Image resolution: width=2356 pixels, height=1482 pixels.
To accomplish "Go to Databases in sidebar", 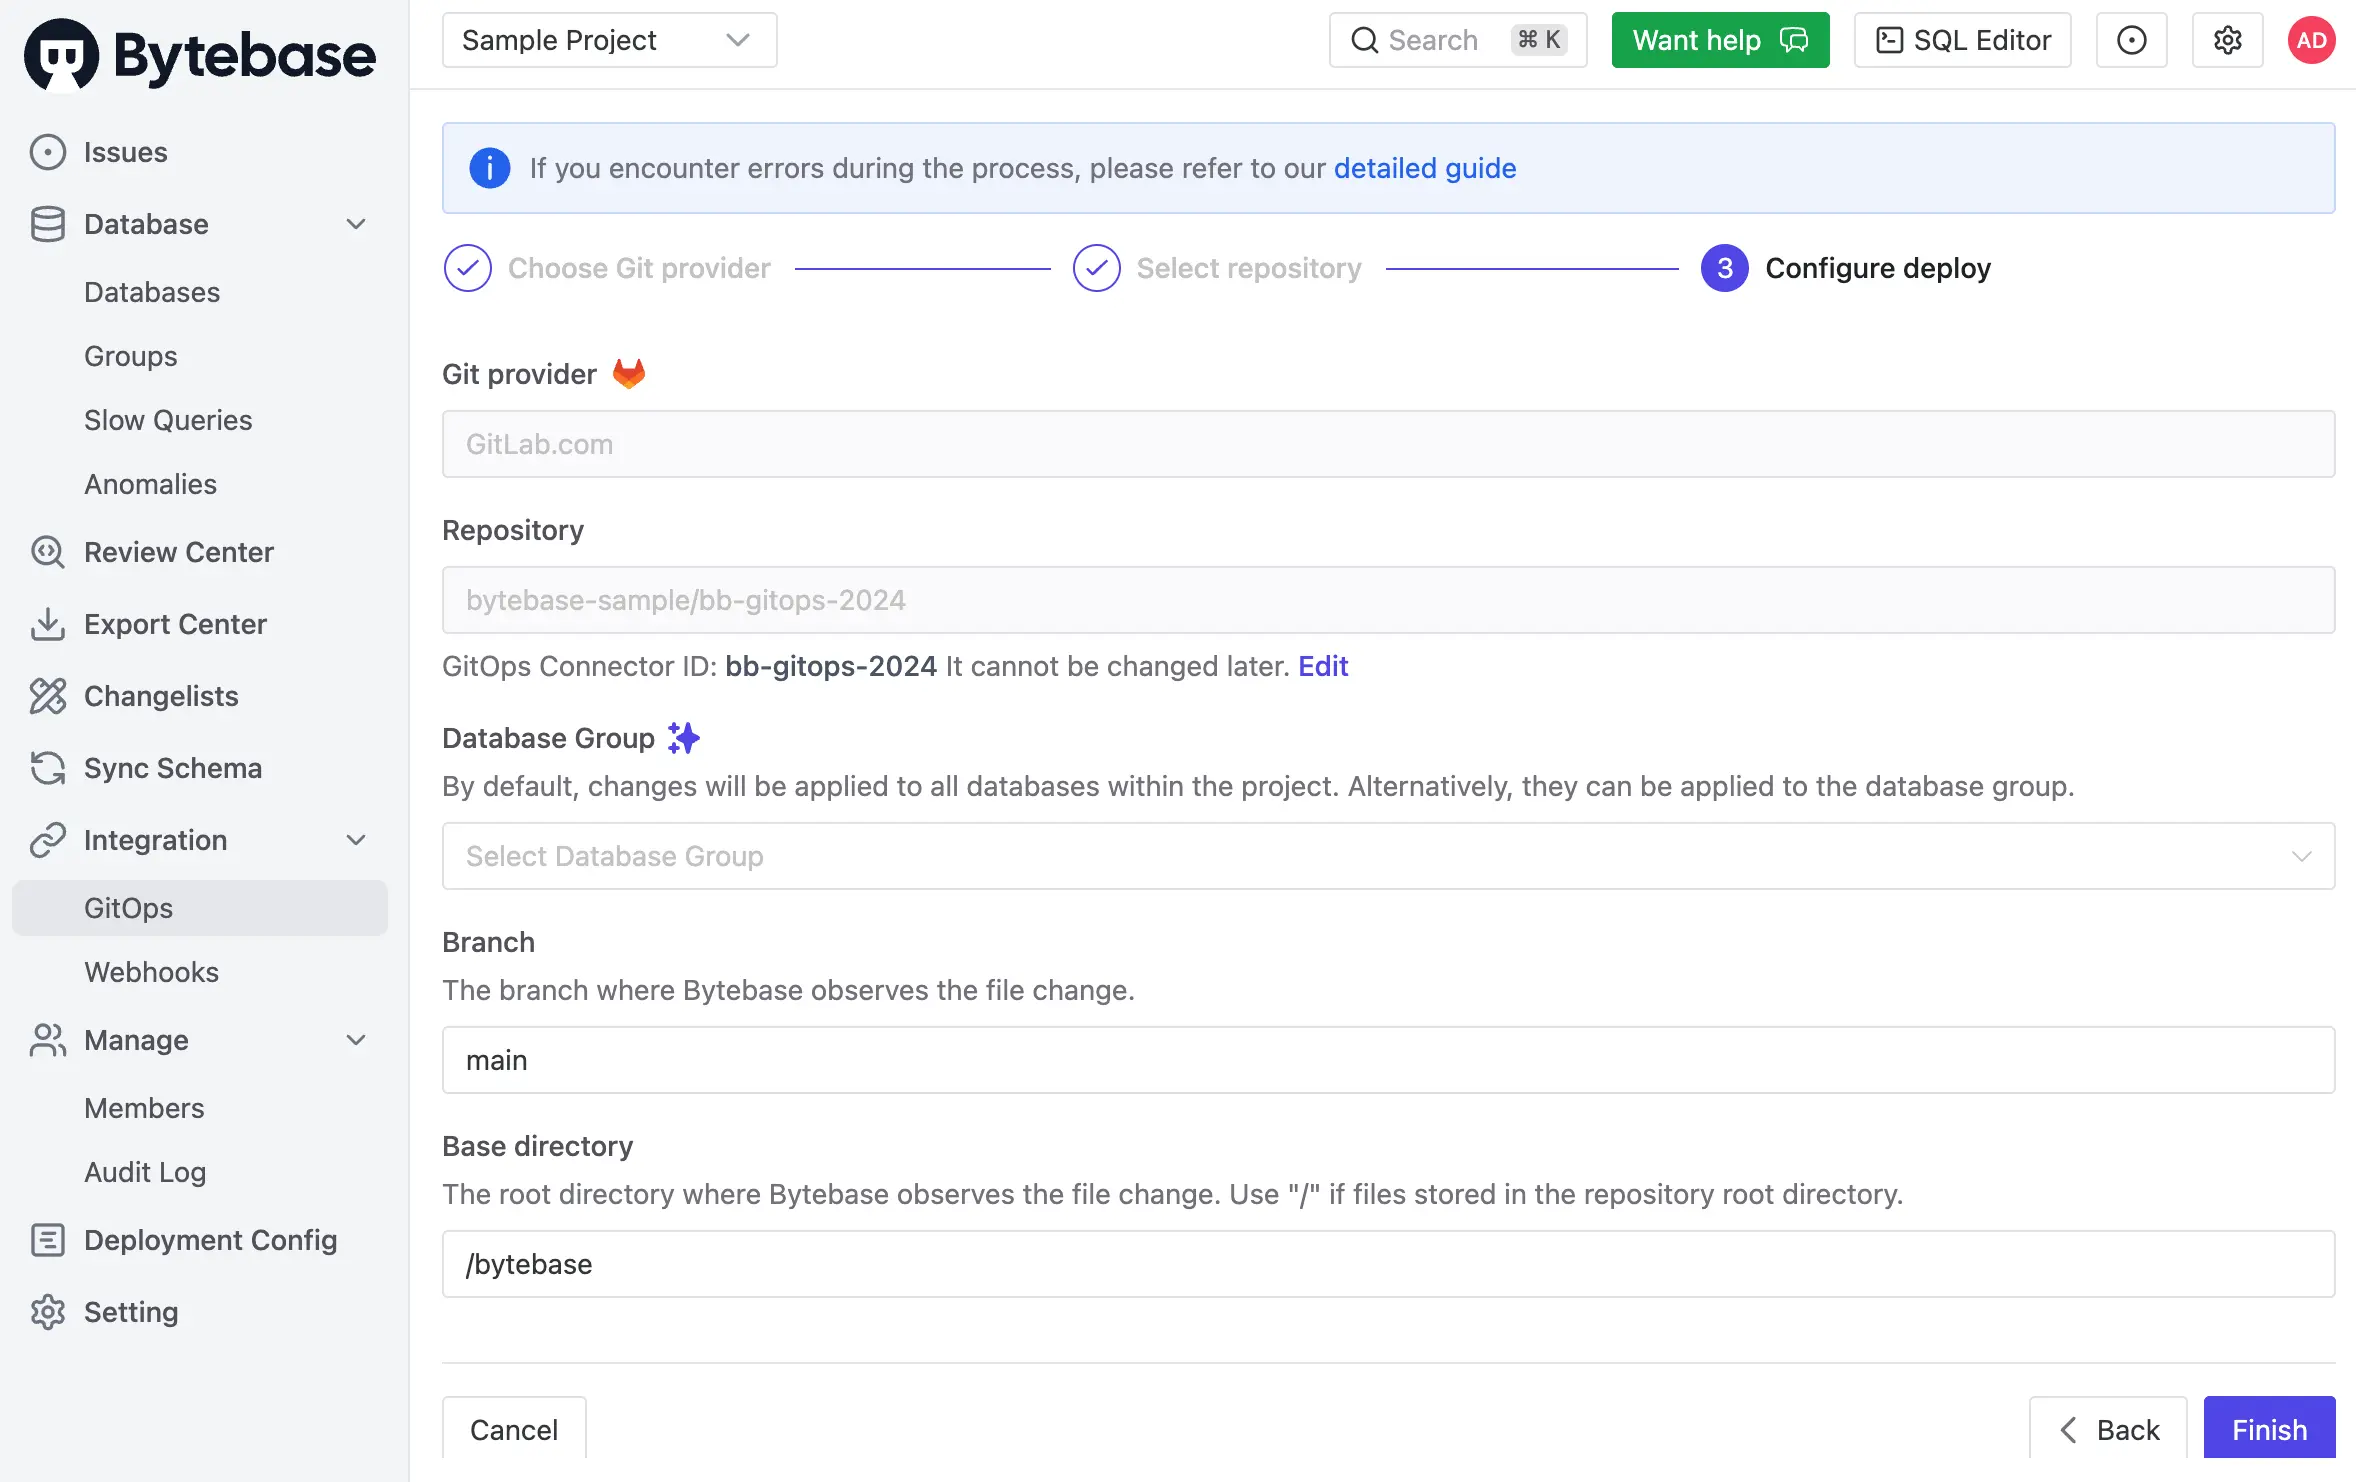I will click(152, 292).
